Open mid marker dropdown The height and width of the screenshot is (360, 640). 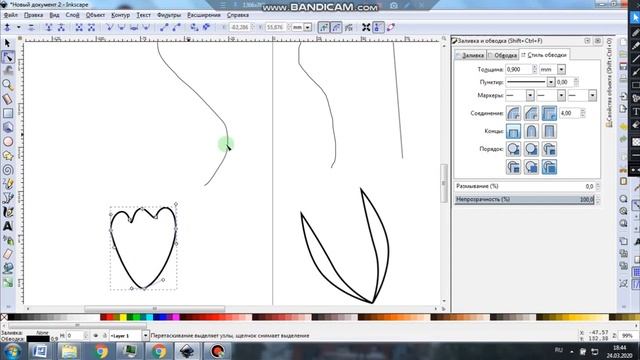click(561, 96)
